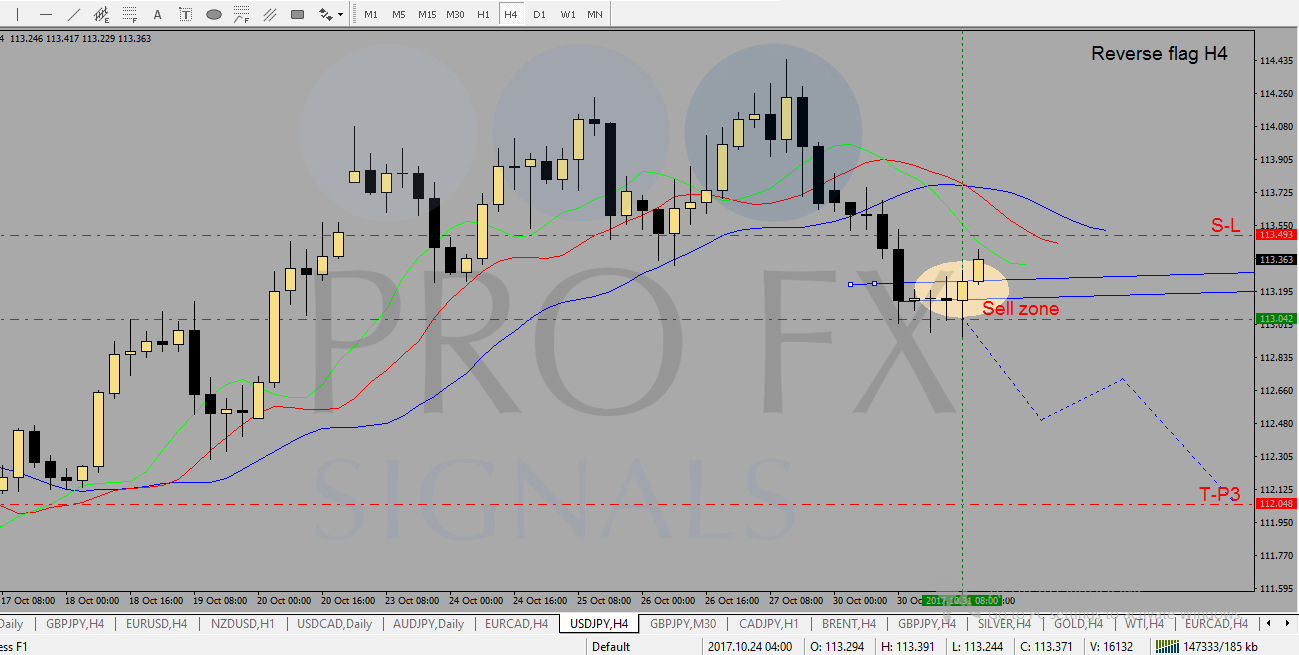Choose the Equidistant Channel tool
This screenshot has height=655, width=1299.
pos(101,14)
